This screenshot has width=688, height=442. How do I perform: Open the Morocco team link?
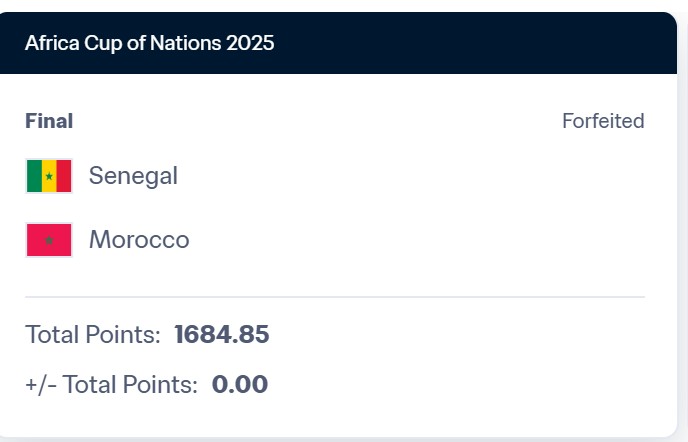point(139,240)
